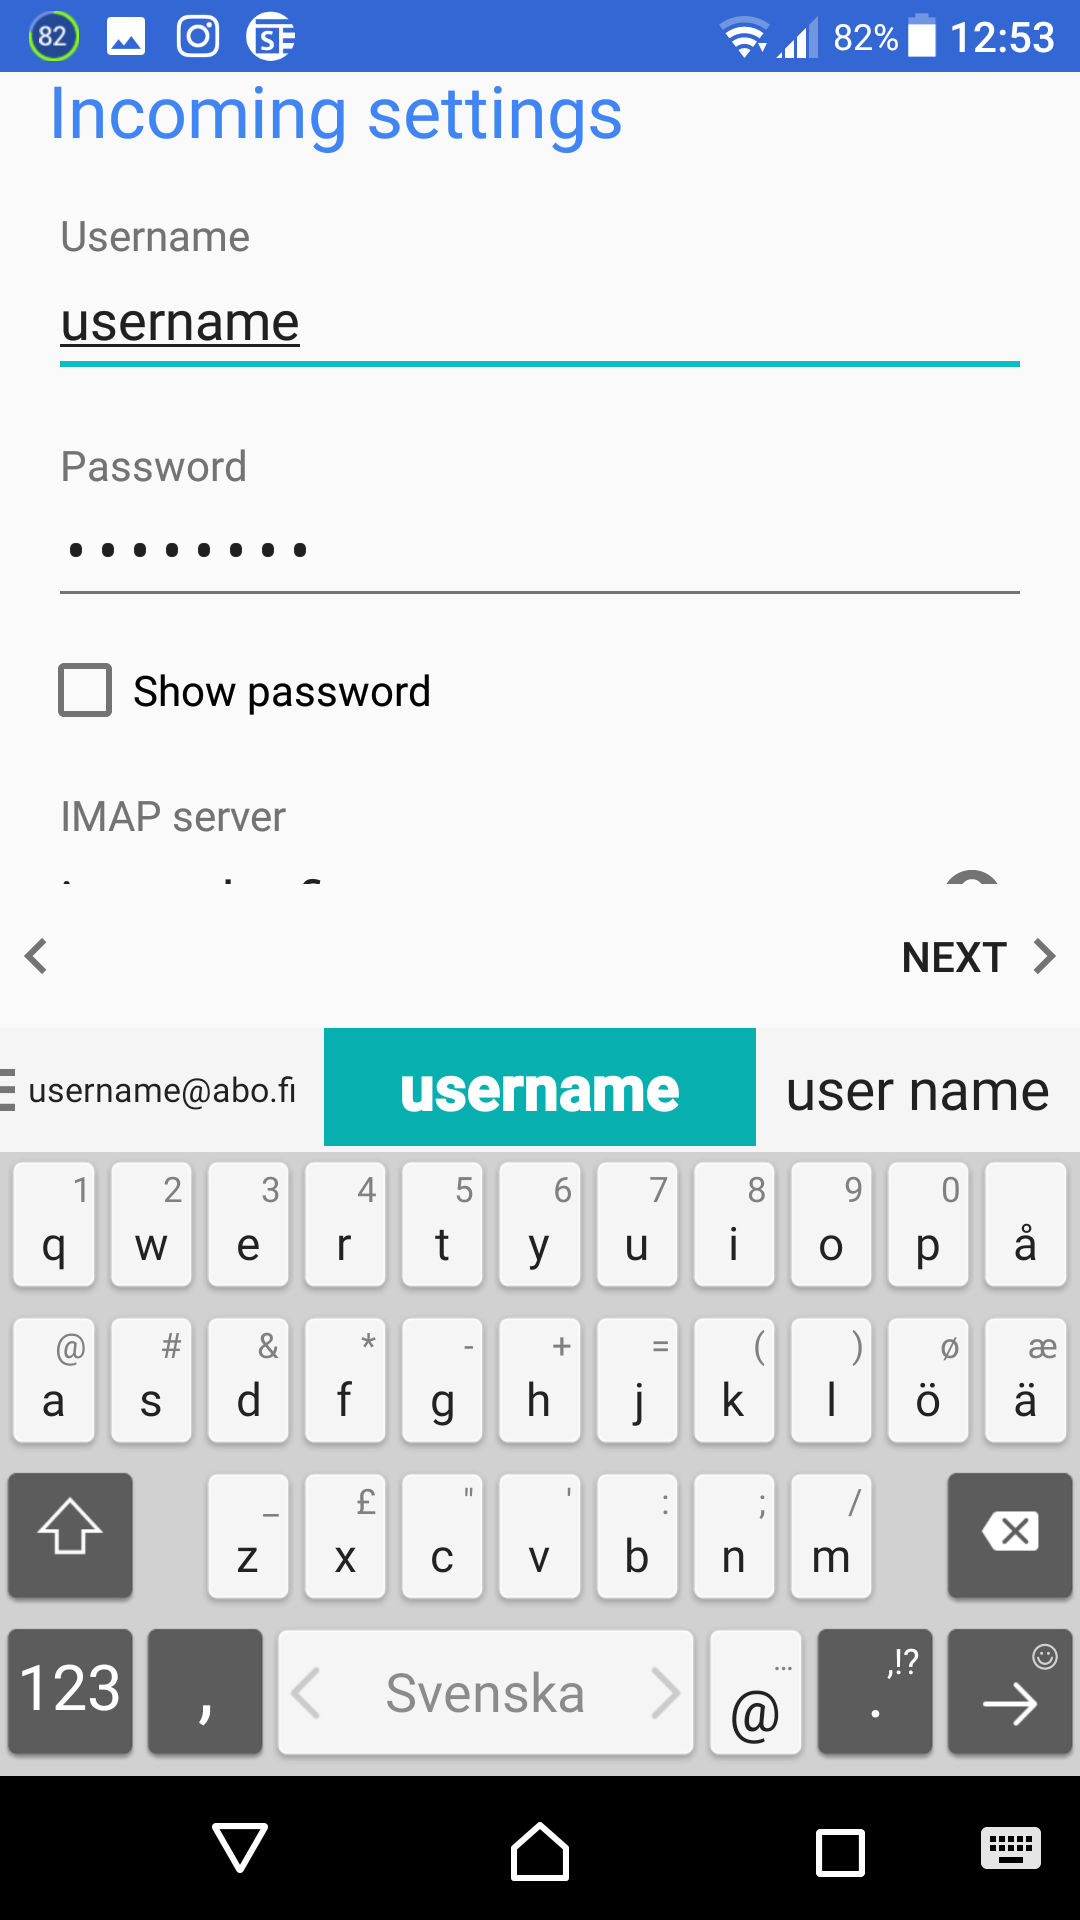Enable the Show password checkbox

pos(85,690)
